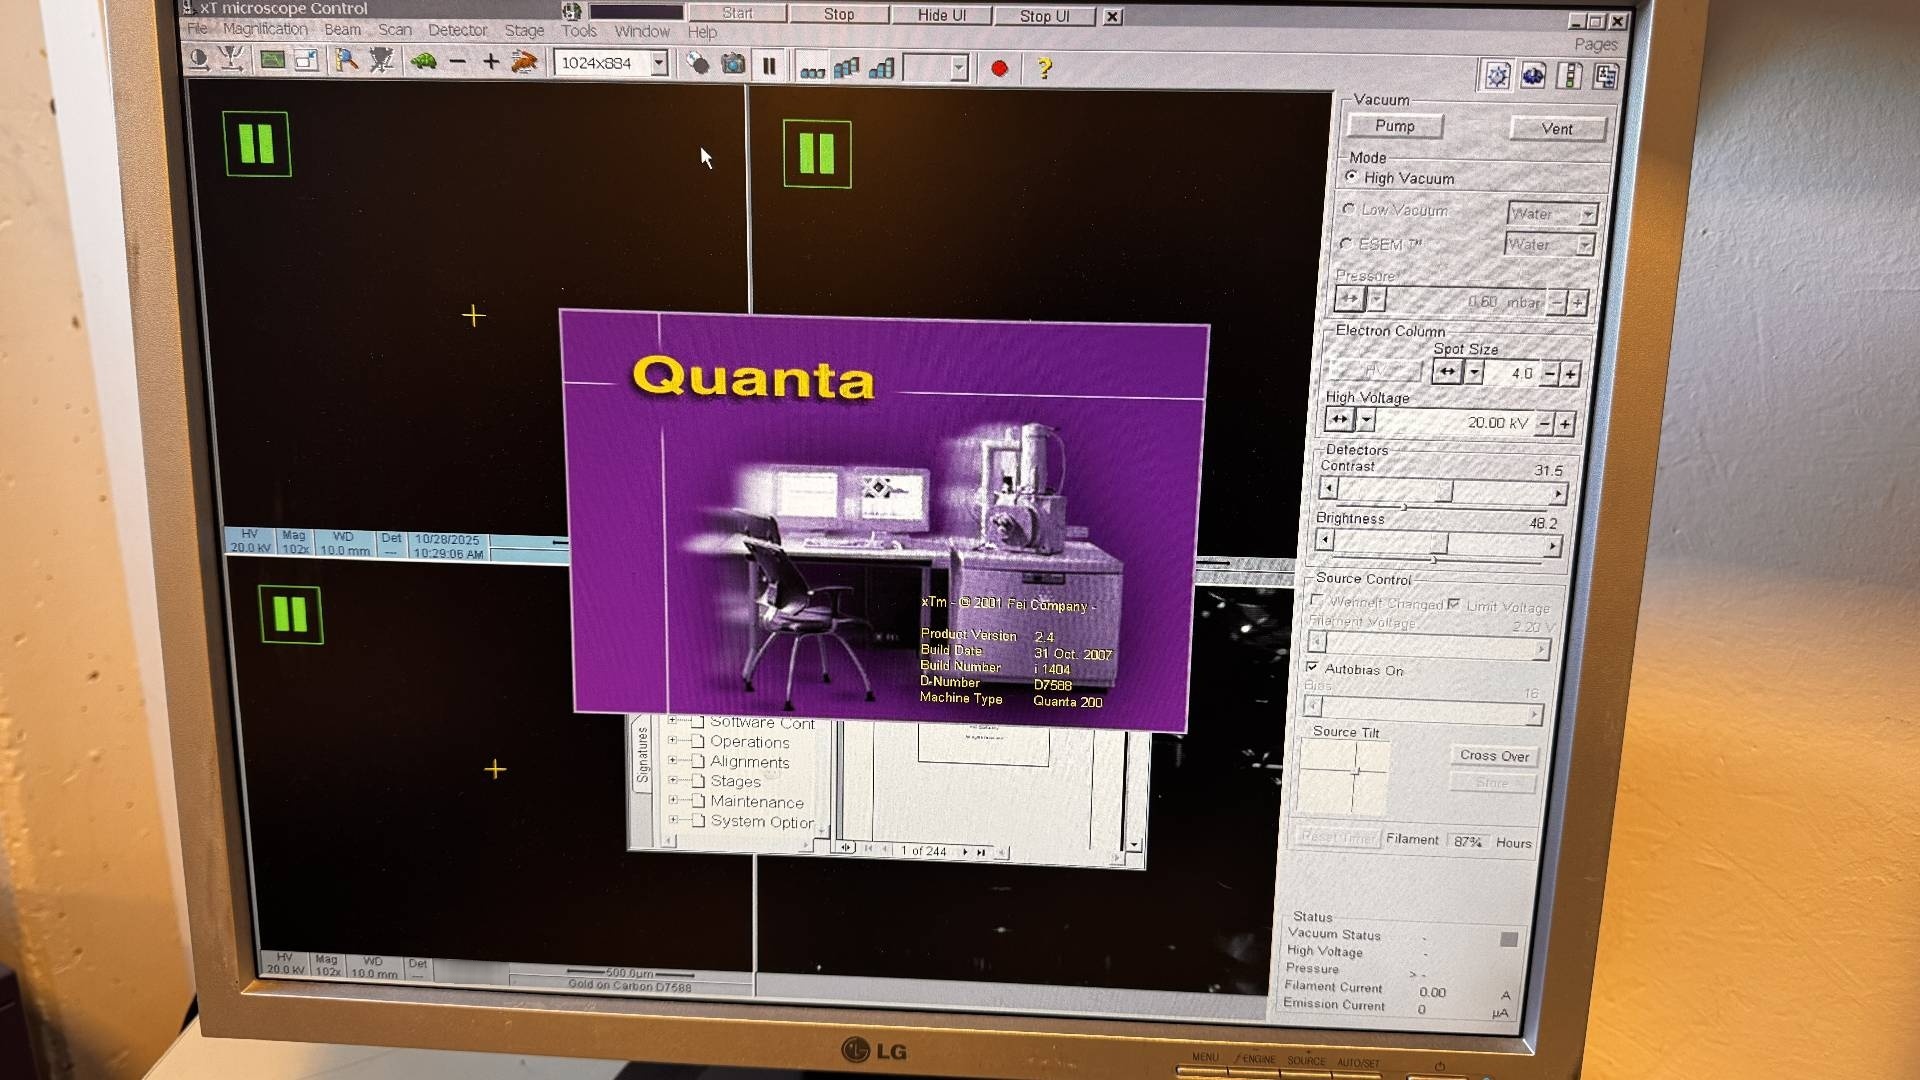
Task: Open the 1024x884 resolution dropdown
Action: point(659,63)
